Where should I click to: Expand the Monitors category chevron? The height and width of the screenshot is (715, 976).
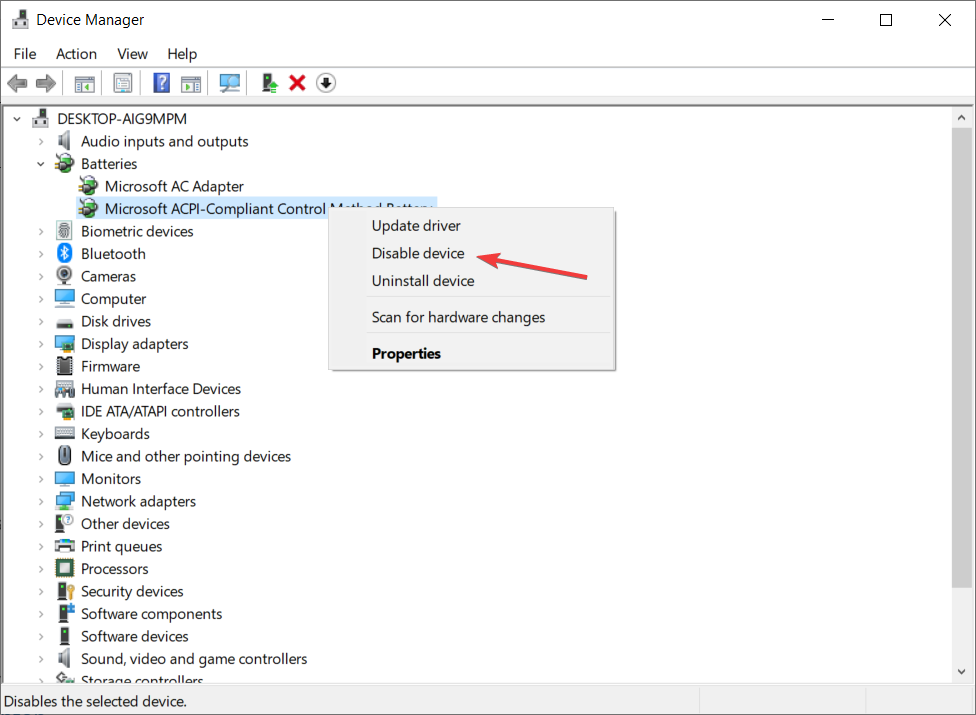pos(41,479)
